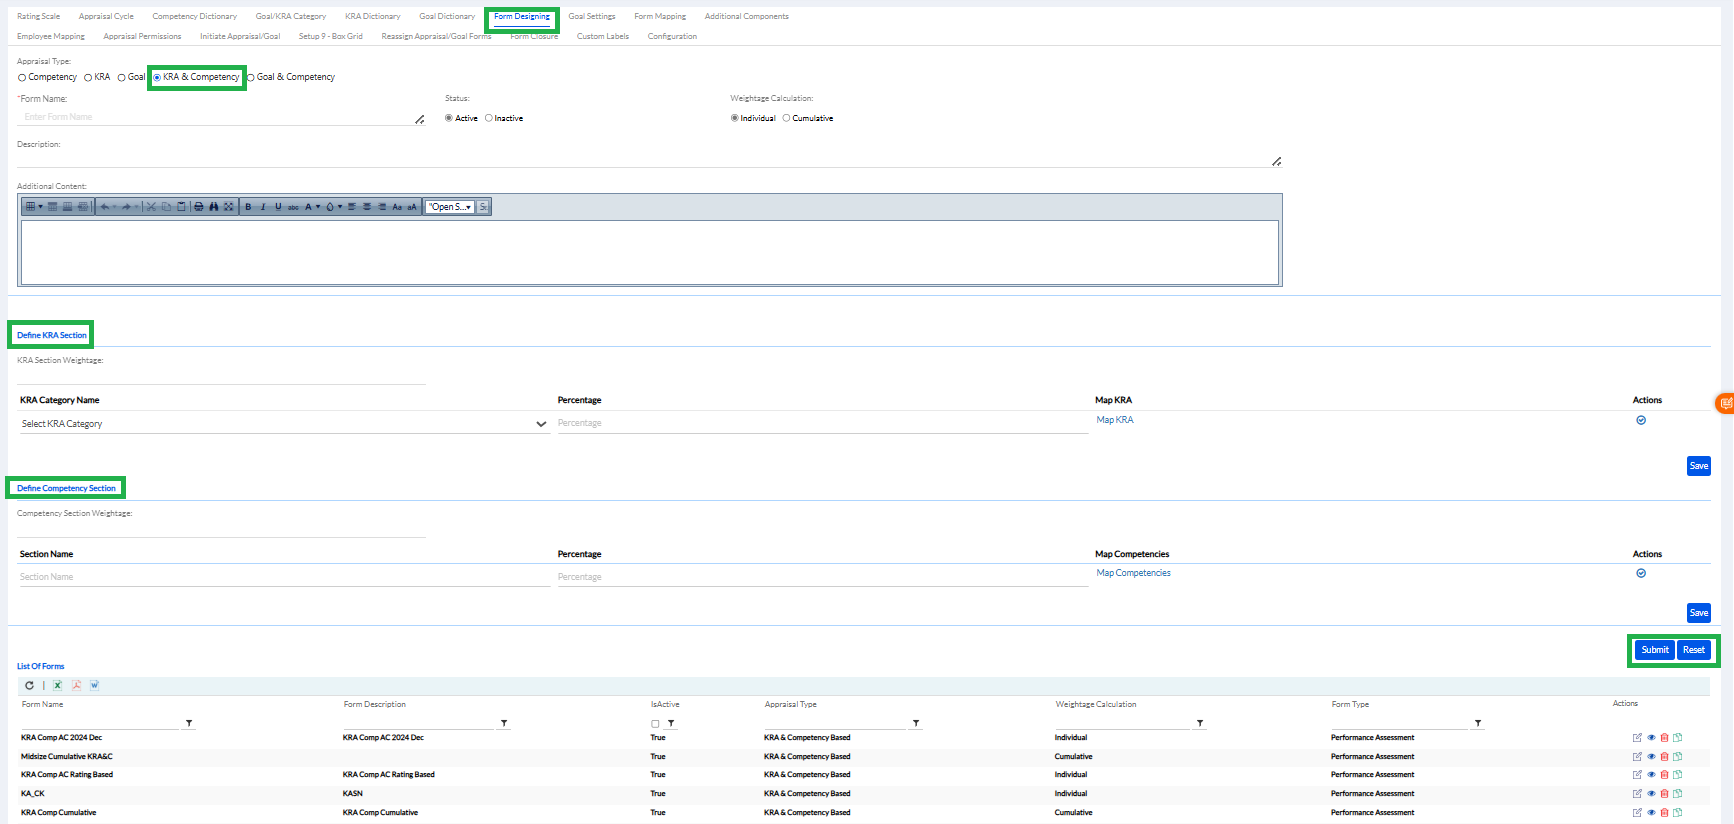View the KRA Comp AC Rating Based form
This screenshot has width=1734, height=824.
[1651, 775]
